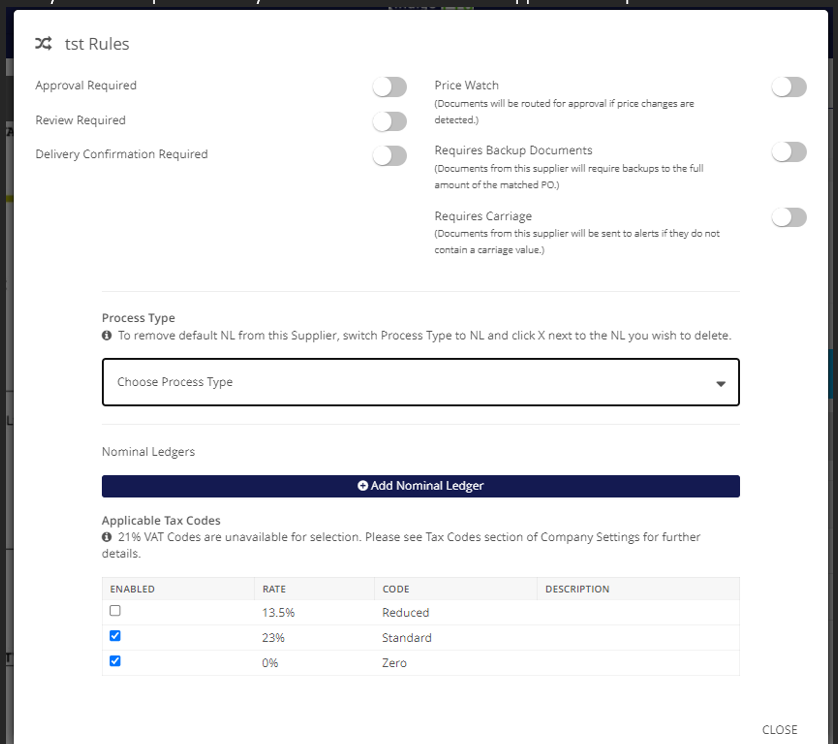Click the RATE column header
This screenshot has width=838, height=744.
point(273,589)
